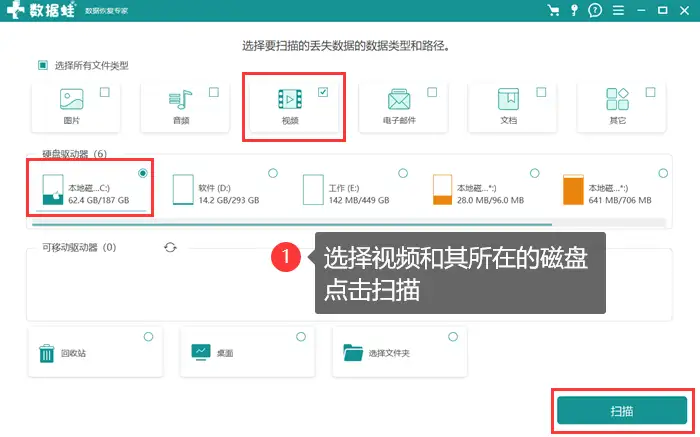The width and height of the screenshot is (700, 437).
Task: Check the 电子邮件 file type checkbox
Action: pos(432,92)
